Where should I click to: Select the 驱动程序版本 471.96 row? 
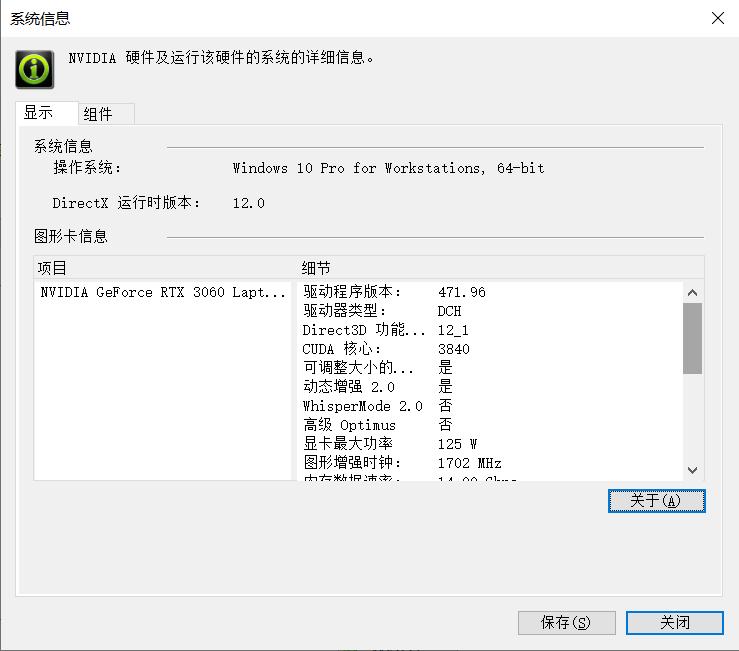coord(492,292)
